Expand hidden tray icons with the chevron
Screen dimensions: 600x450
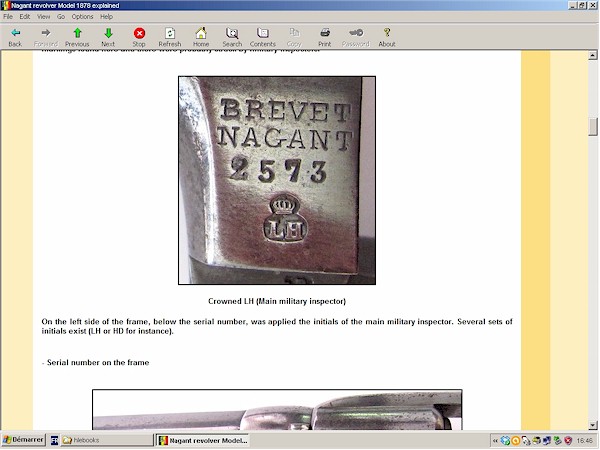pos(495,441)
